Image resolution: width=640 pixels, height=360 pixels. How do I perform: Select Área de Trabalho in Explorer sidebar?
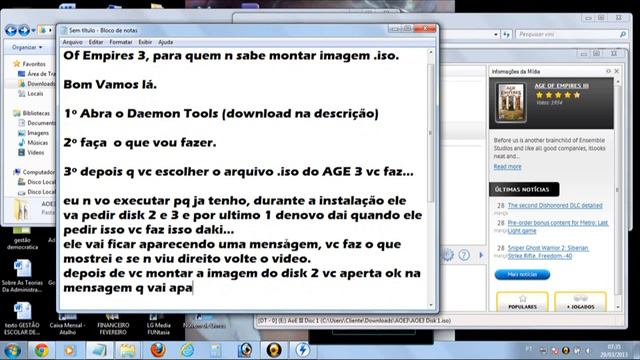pos(37,74)
